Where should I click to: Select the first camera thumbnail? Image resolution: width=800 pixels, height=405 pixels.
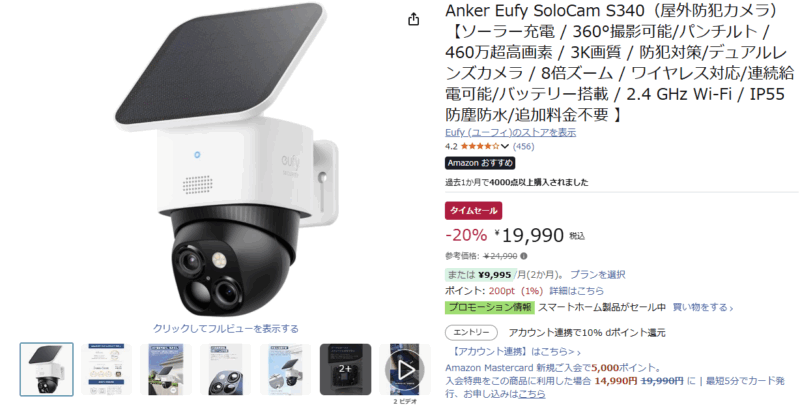tap(46, 370)
